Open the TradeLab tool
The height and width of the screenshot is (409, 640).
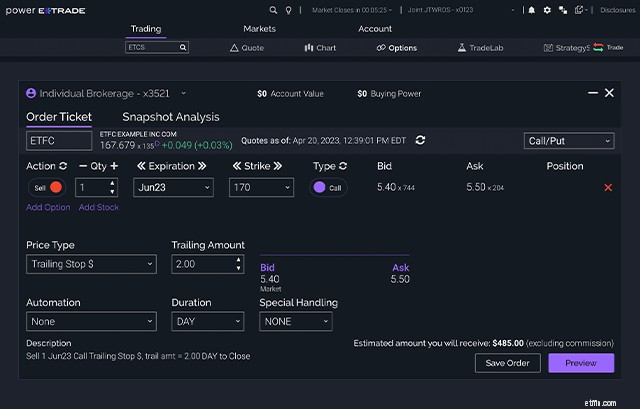click(x=480, y=48)
